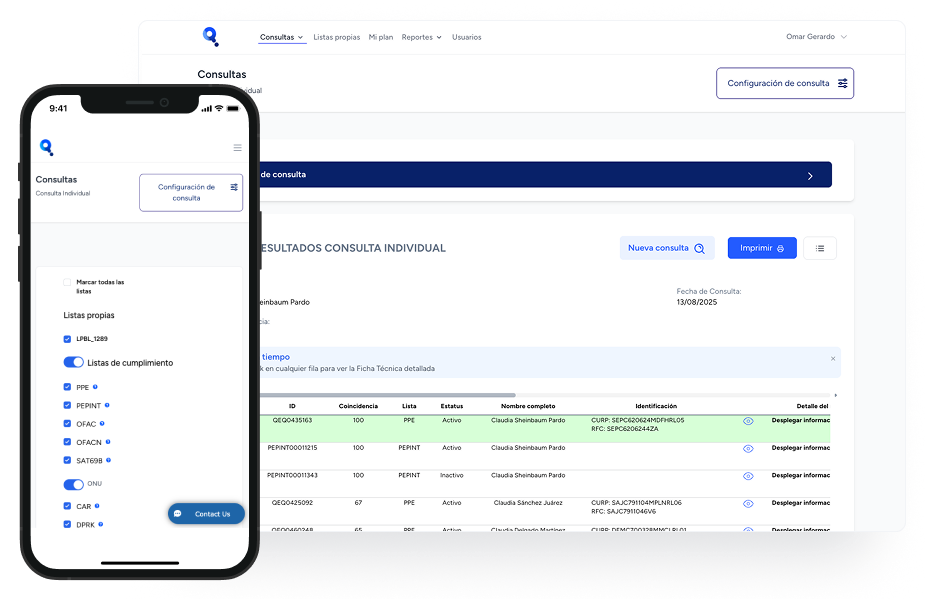Click the info icon beside DPRK
This screenshot has height=599, width=925.
(101, 524)
